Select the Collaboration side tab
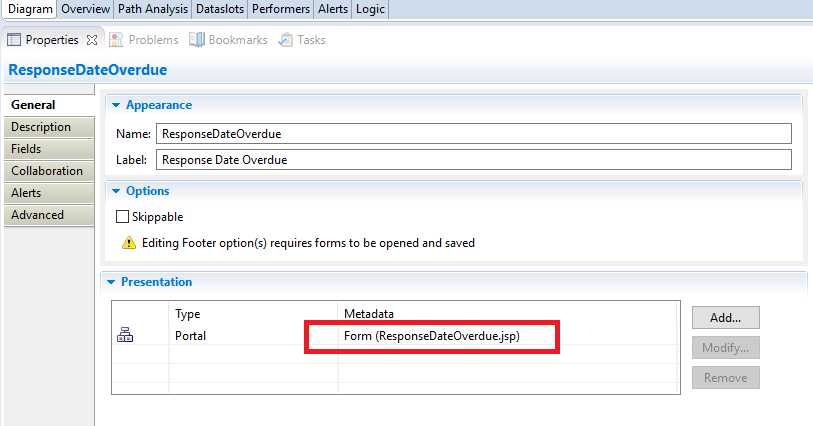813x426 pixels. click(49, 171)
